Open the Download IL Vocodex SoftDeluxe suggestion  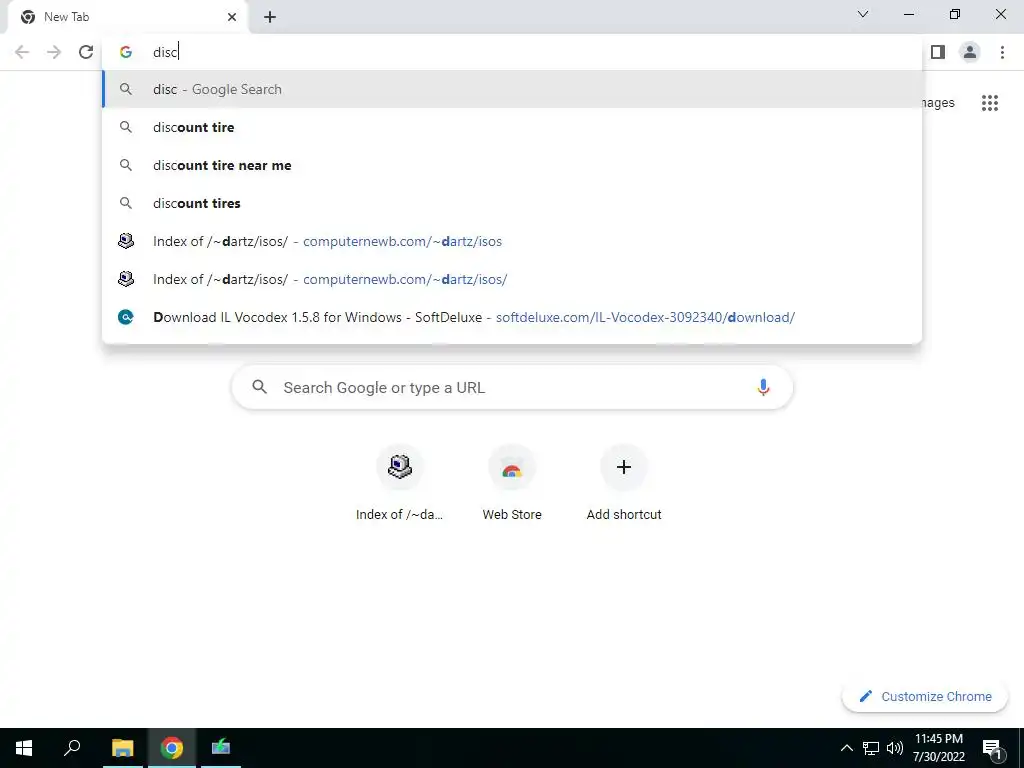pyautogui.click(x=512, y=317)
